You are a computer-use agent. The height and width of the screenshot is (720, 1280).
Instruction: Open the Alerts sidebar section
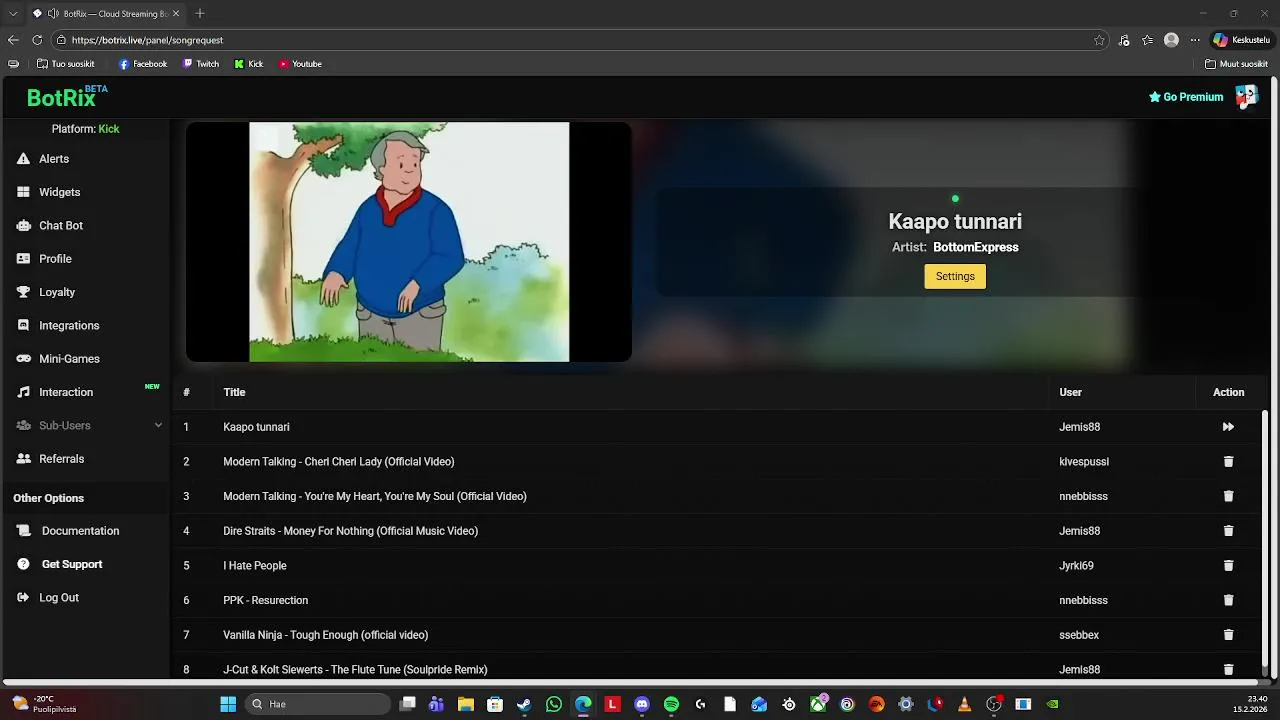[53, 159]
